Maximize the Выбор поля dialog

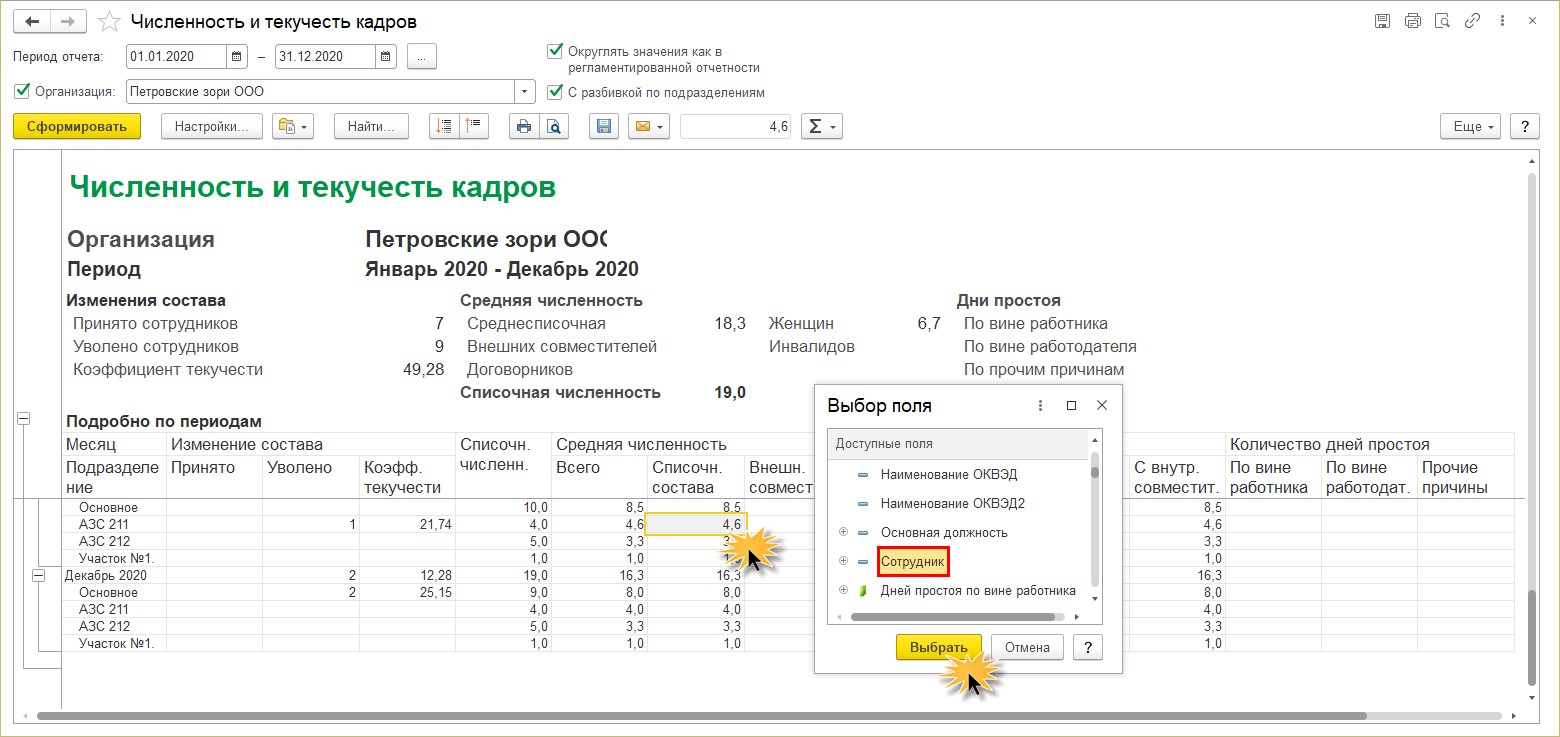coord(1071,405)
